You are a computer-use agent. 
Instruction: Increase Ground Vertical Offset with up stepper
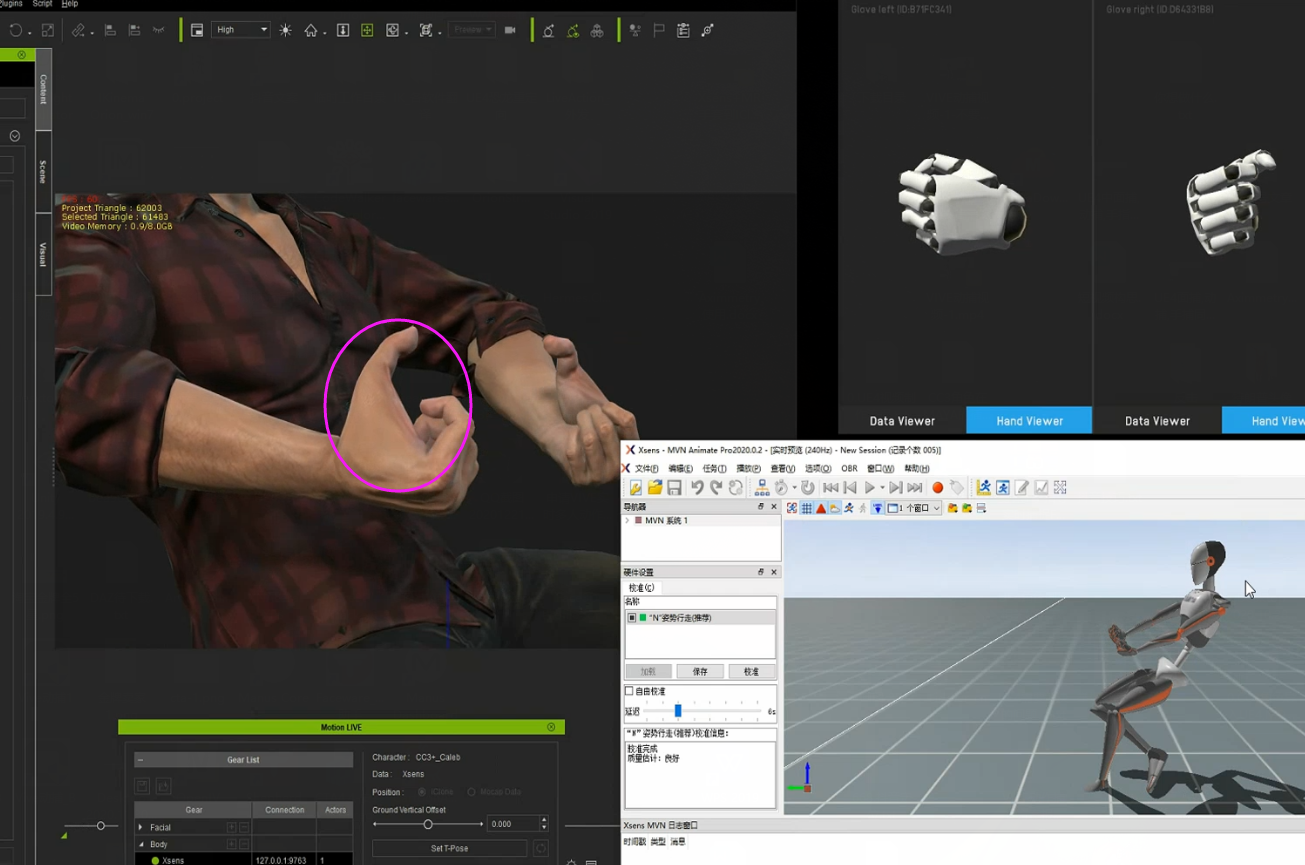(x=544, y=820)
